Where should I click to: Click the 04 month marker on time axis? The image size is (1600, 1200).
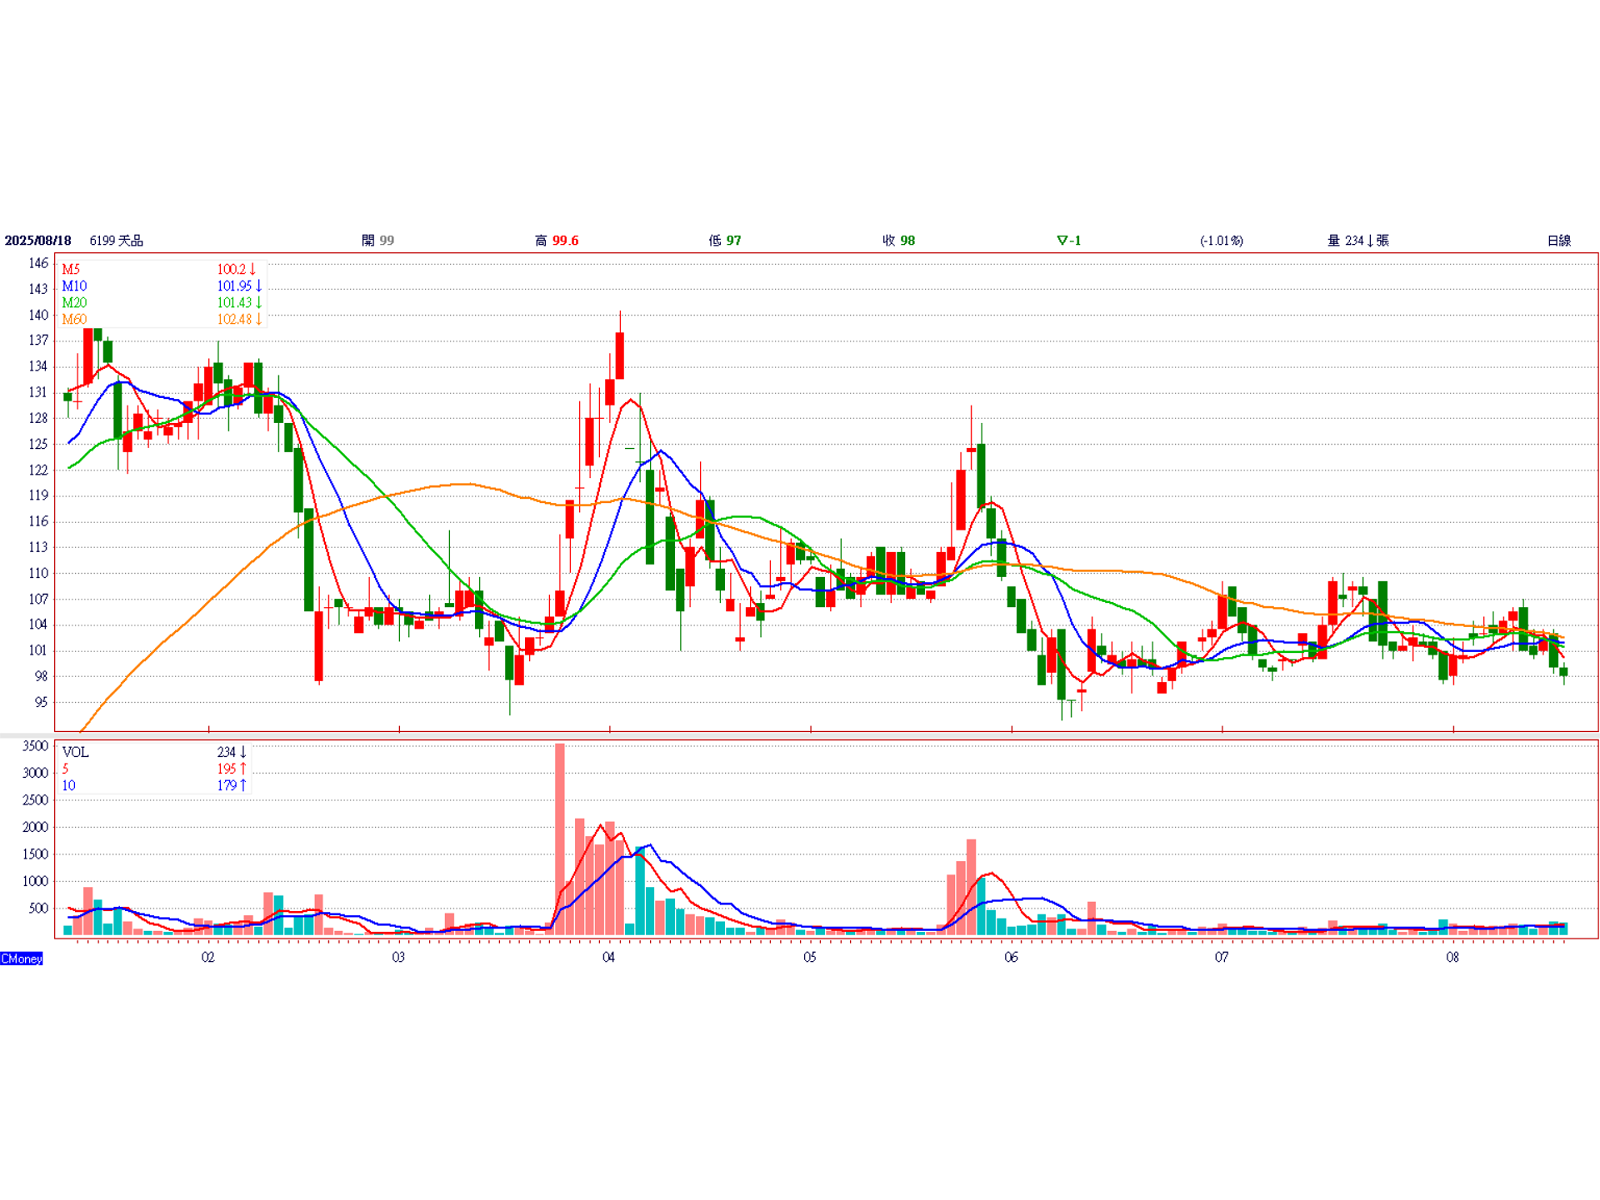coord(608,957)
